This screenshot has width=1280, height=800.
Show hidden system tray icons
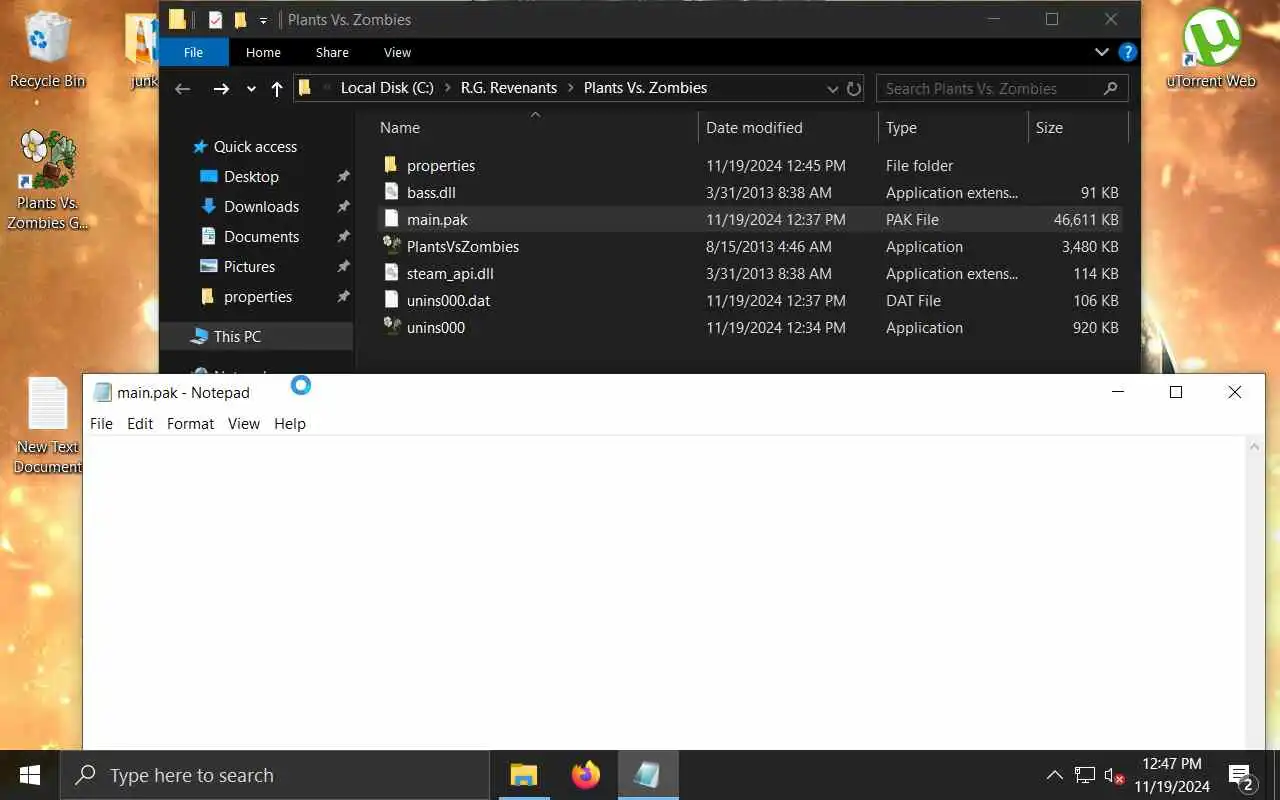1054,775
